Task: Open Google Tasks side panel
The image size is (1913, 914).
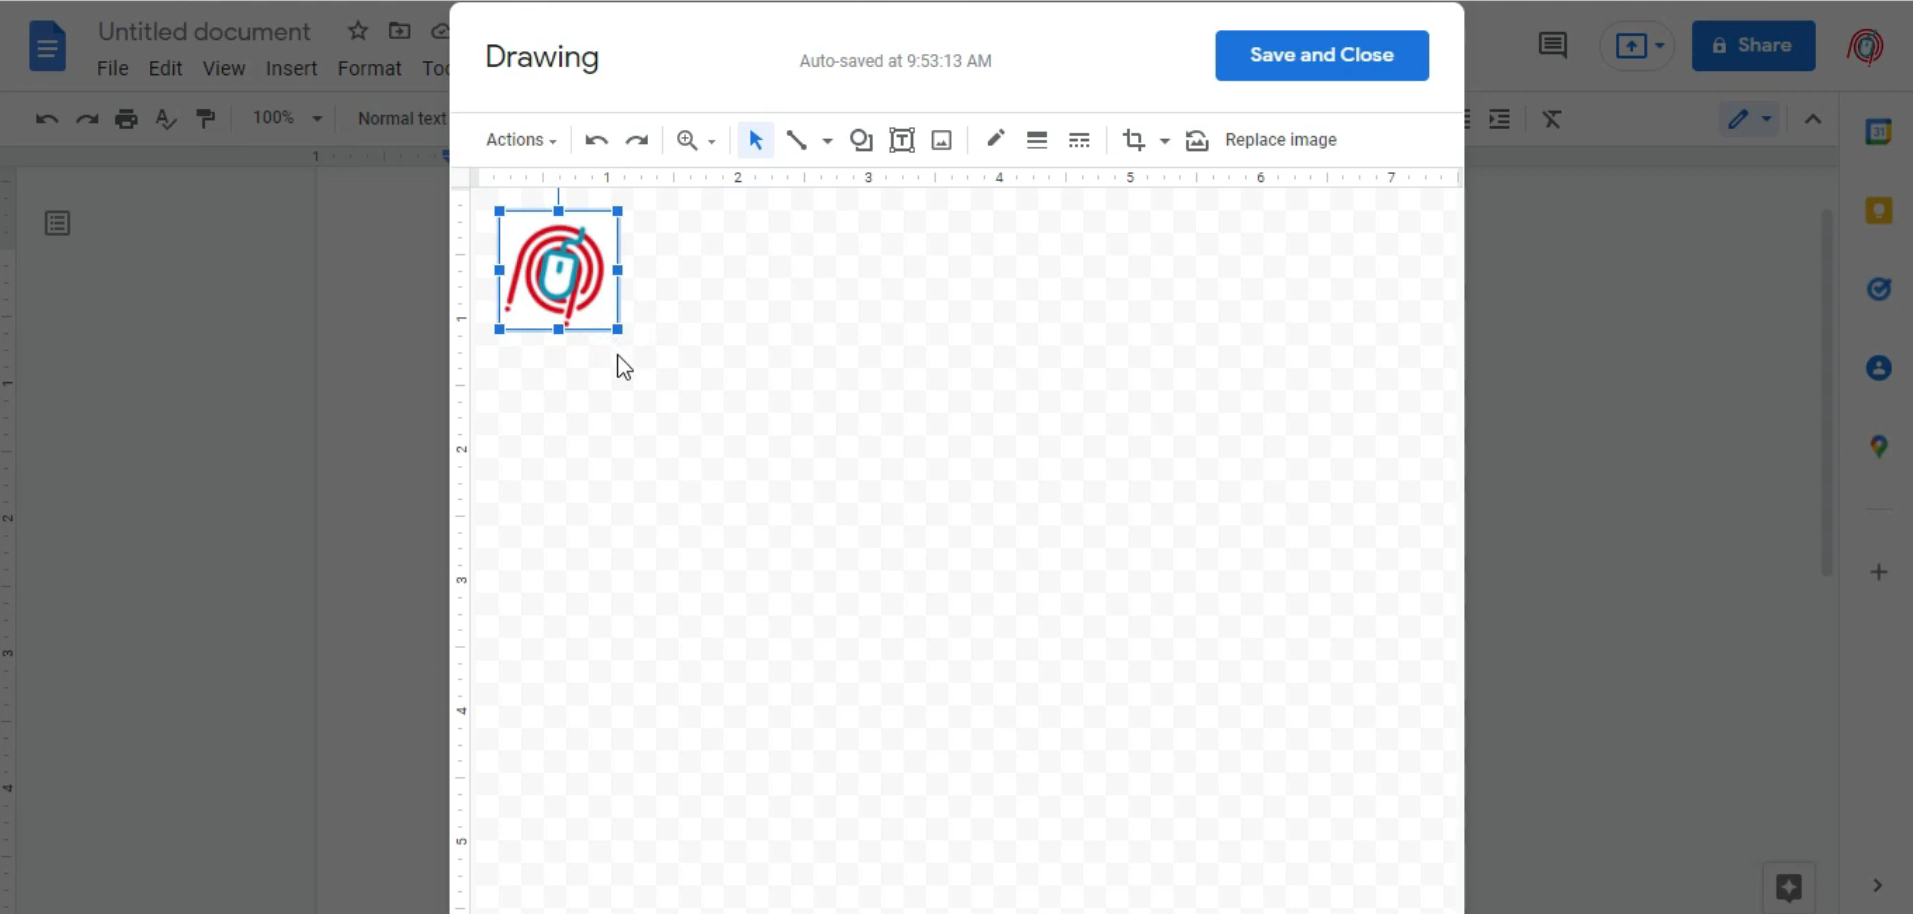Action: [1878, 289]
